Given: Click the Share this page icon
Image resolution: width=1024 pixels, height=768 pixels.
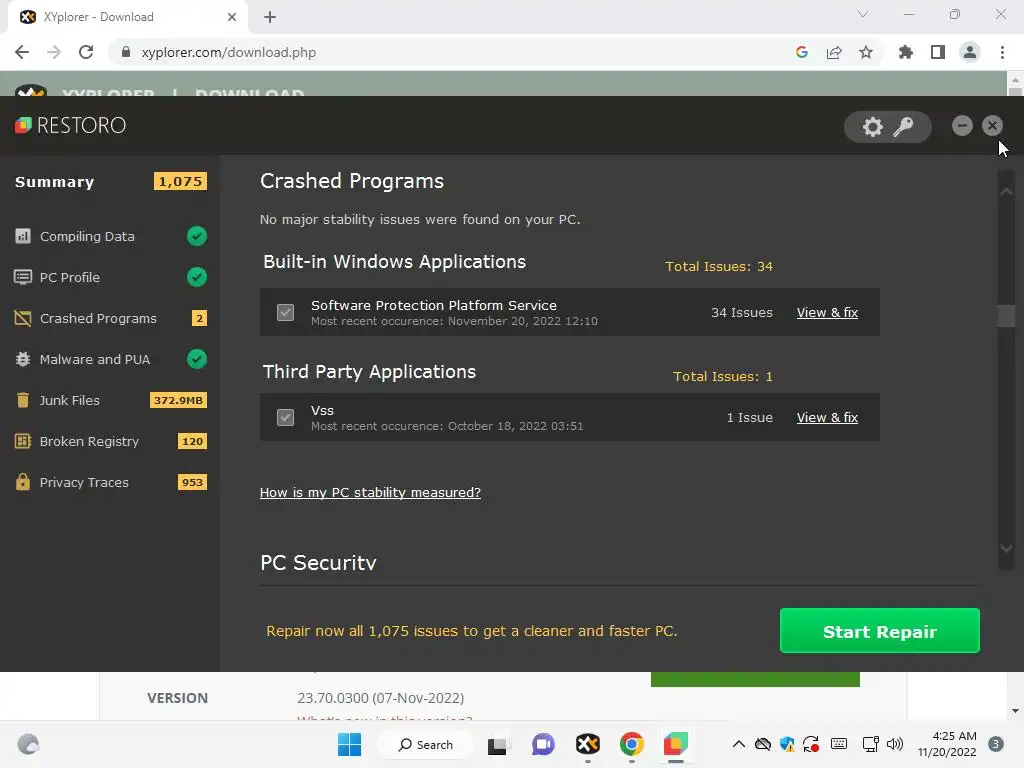Looking at the screenshot, I should 834,52.
